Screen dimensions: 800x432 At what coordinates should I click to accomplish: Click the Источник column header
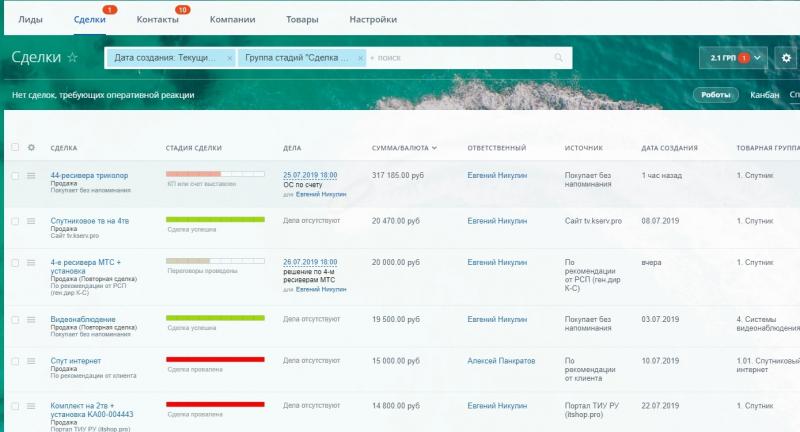tap(584, 148)
